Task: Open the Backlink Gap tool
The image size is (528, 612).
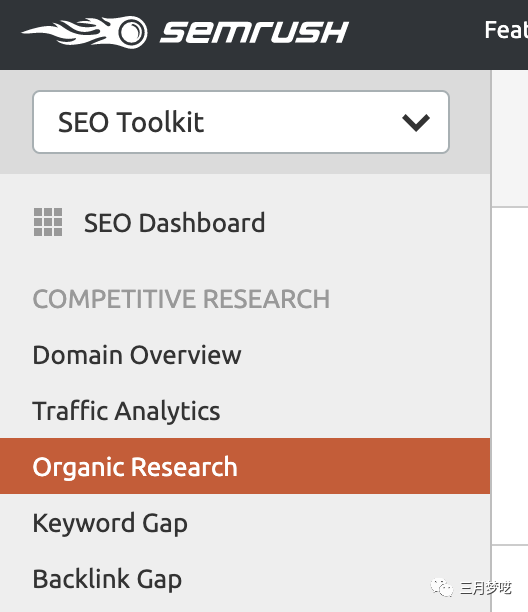Action: (x=107, y=579)
